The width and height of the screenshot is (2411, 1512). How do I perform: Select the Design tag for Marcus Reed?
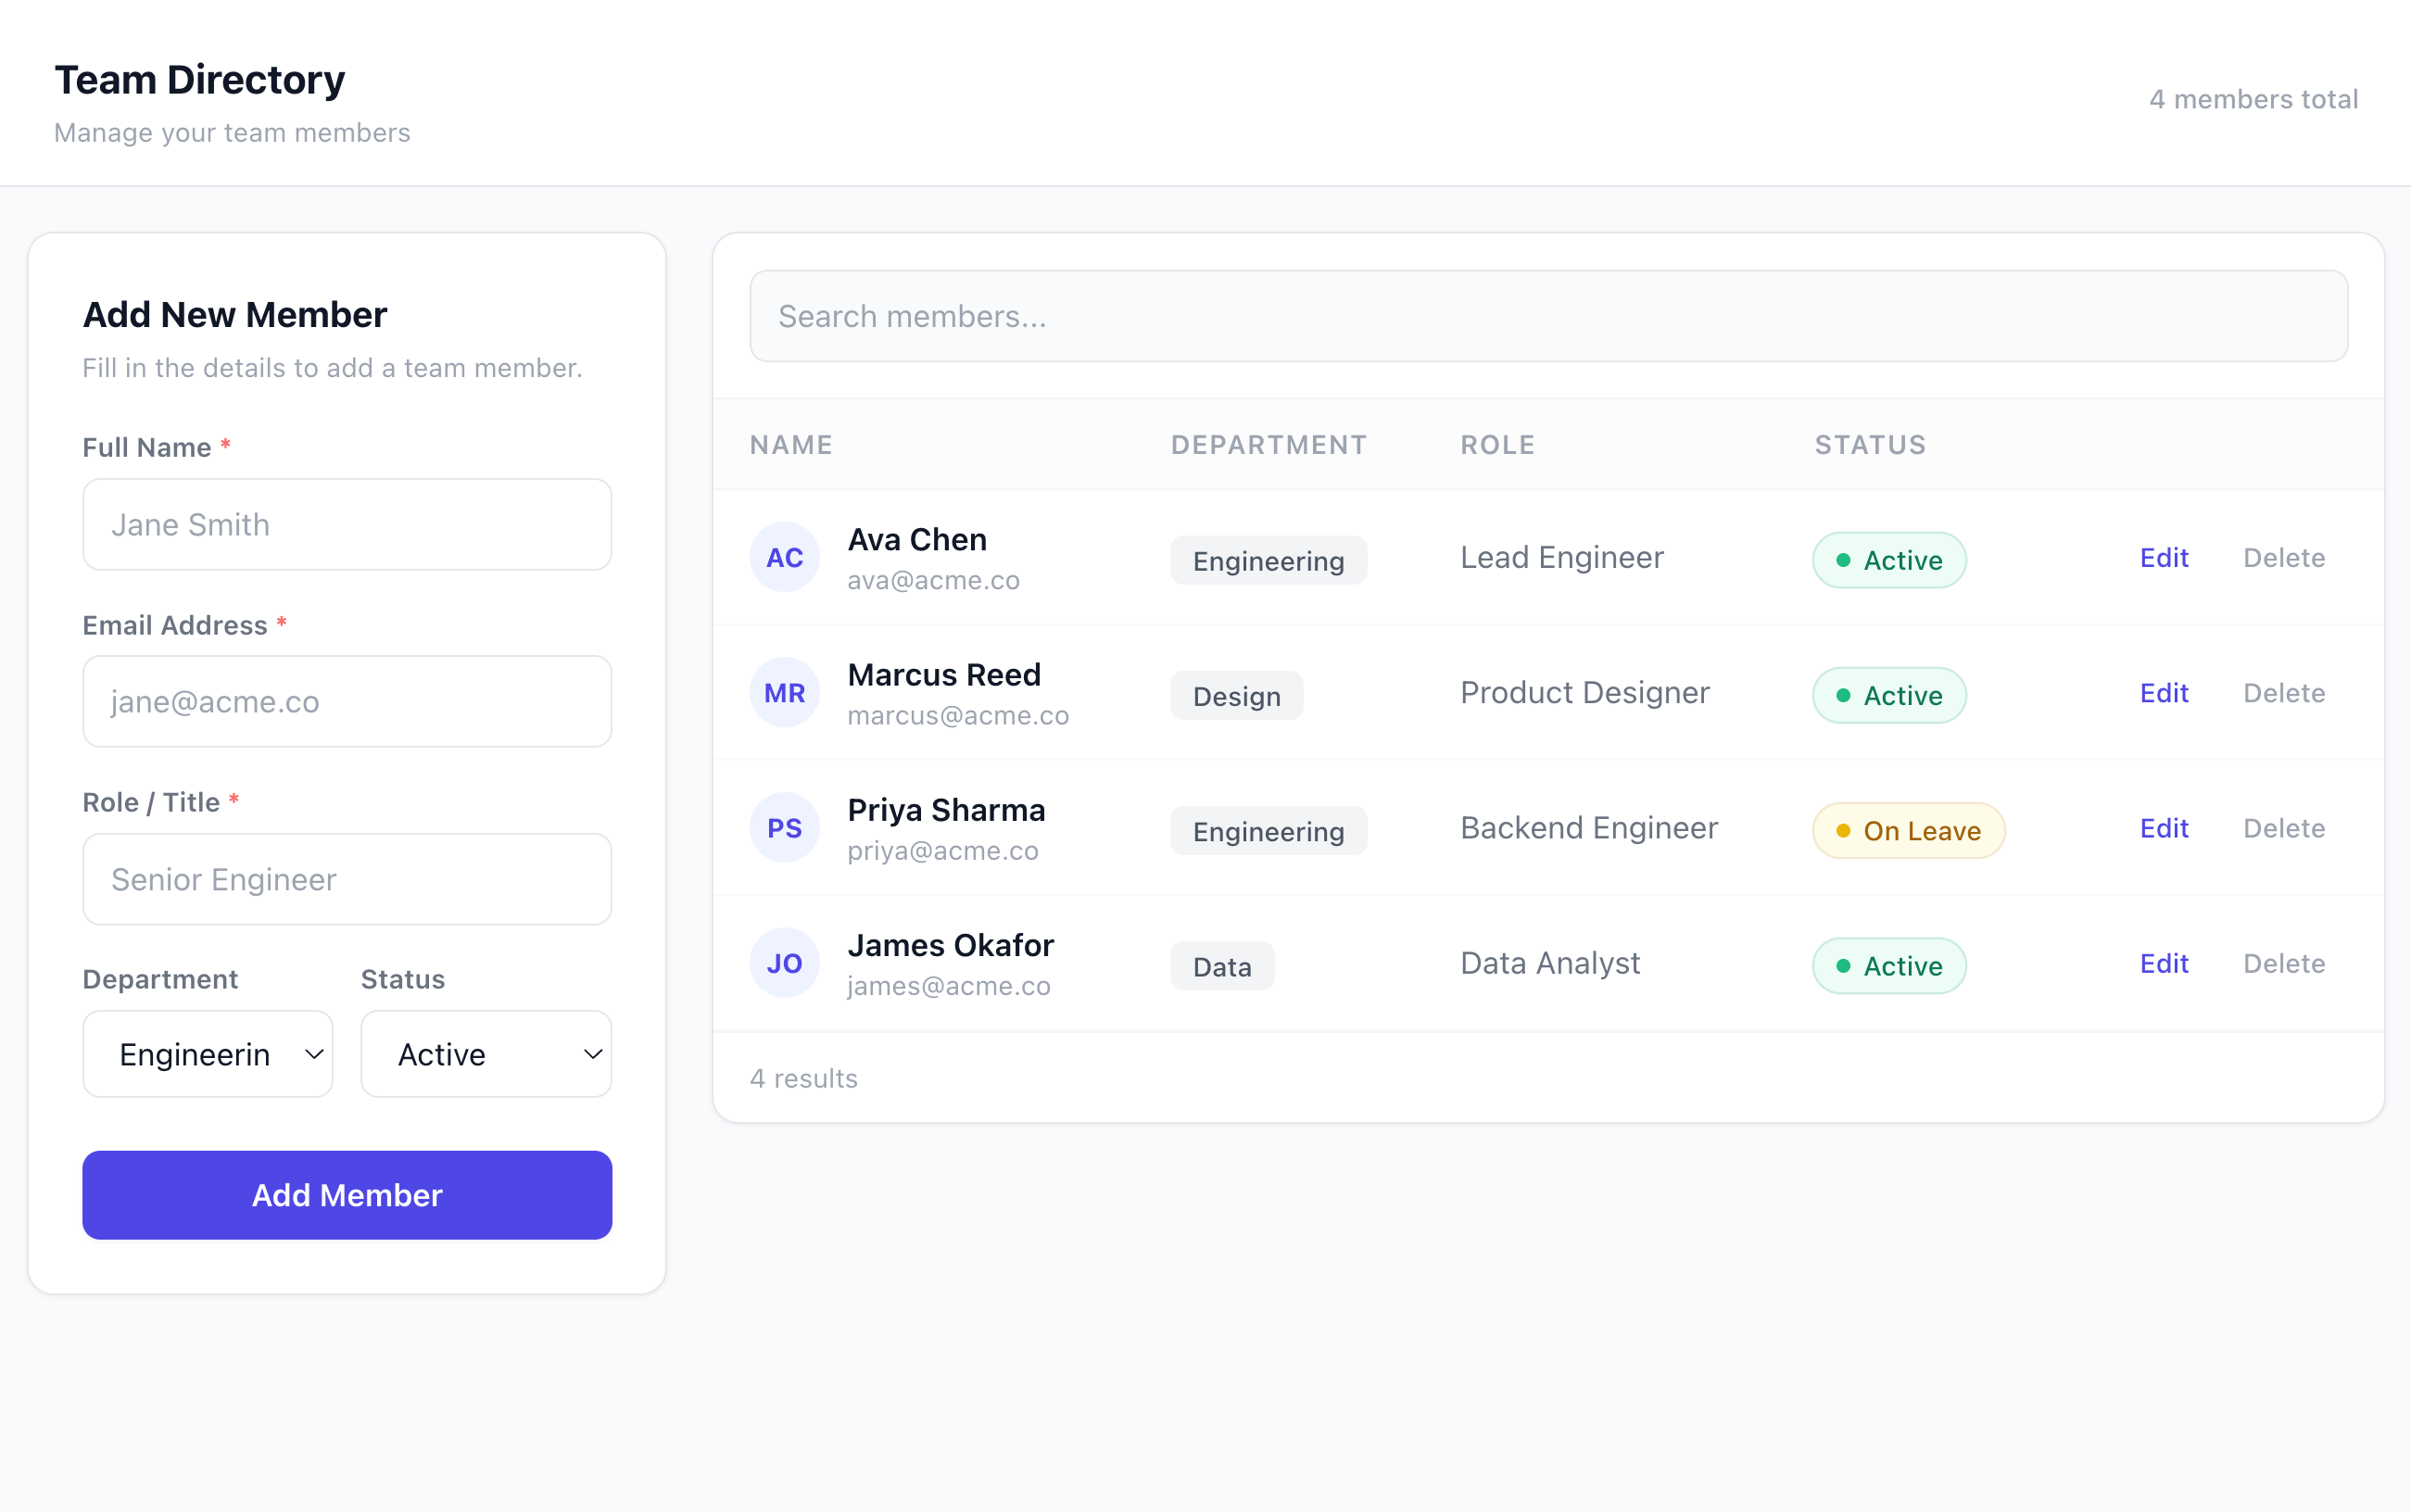click(1236, 695)
